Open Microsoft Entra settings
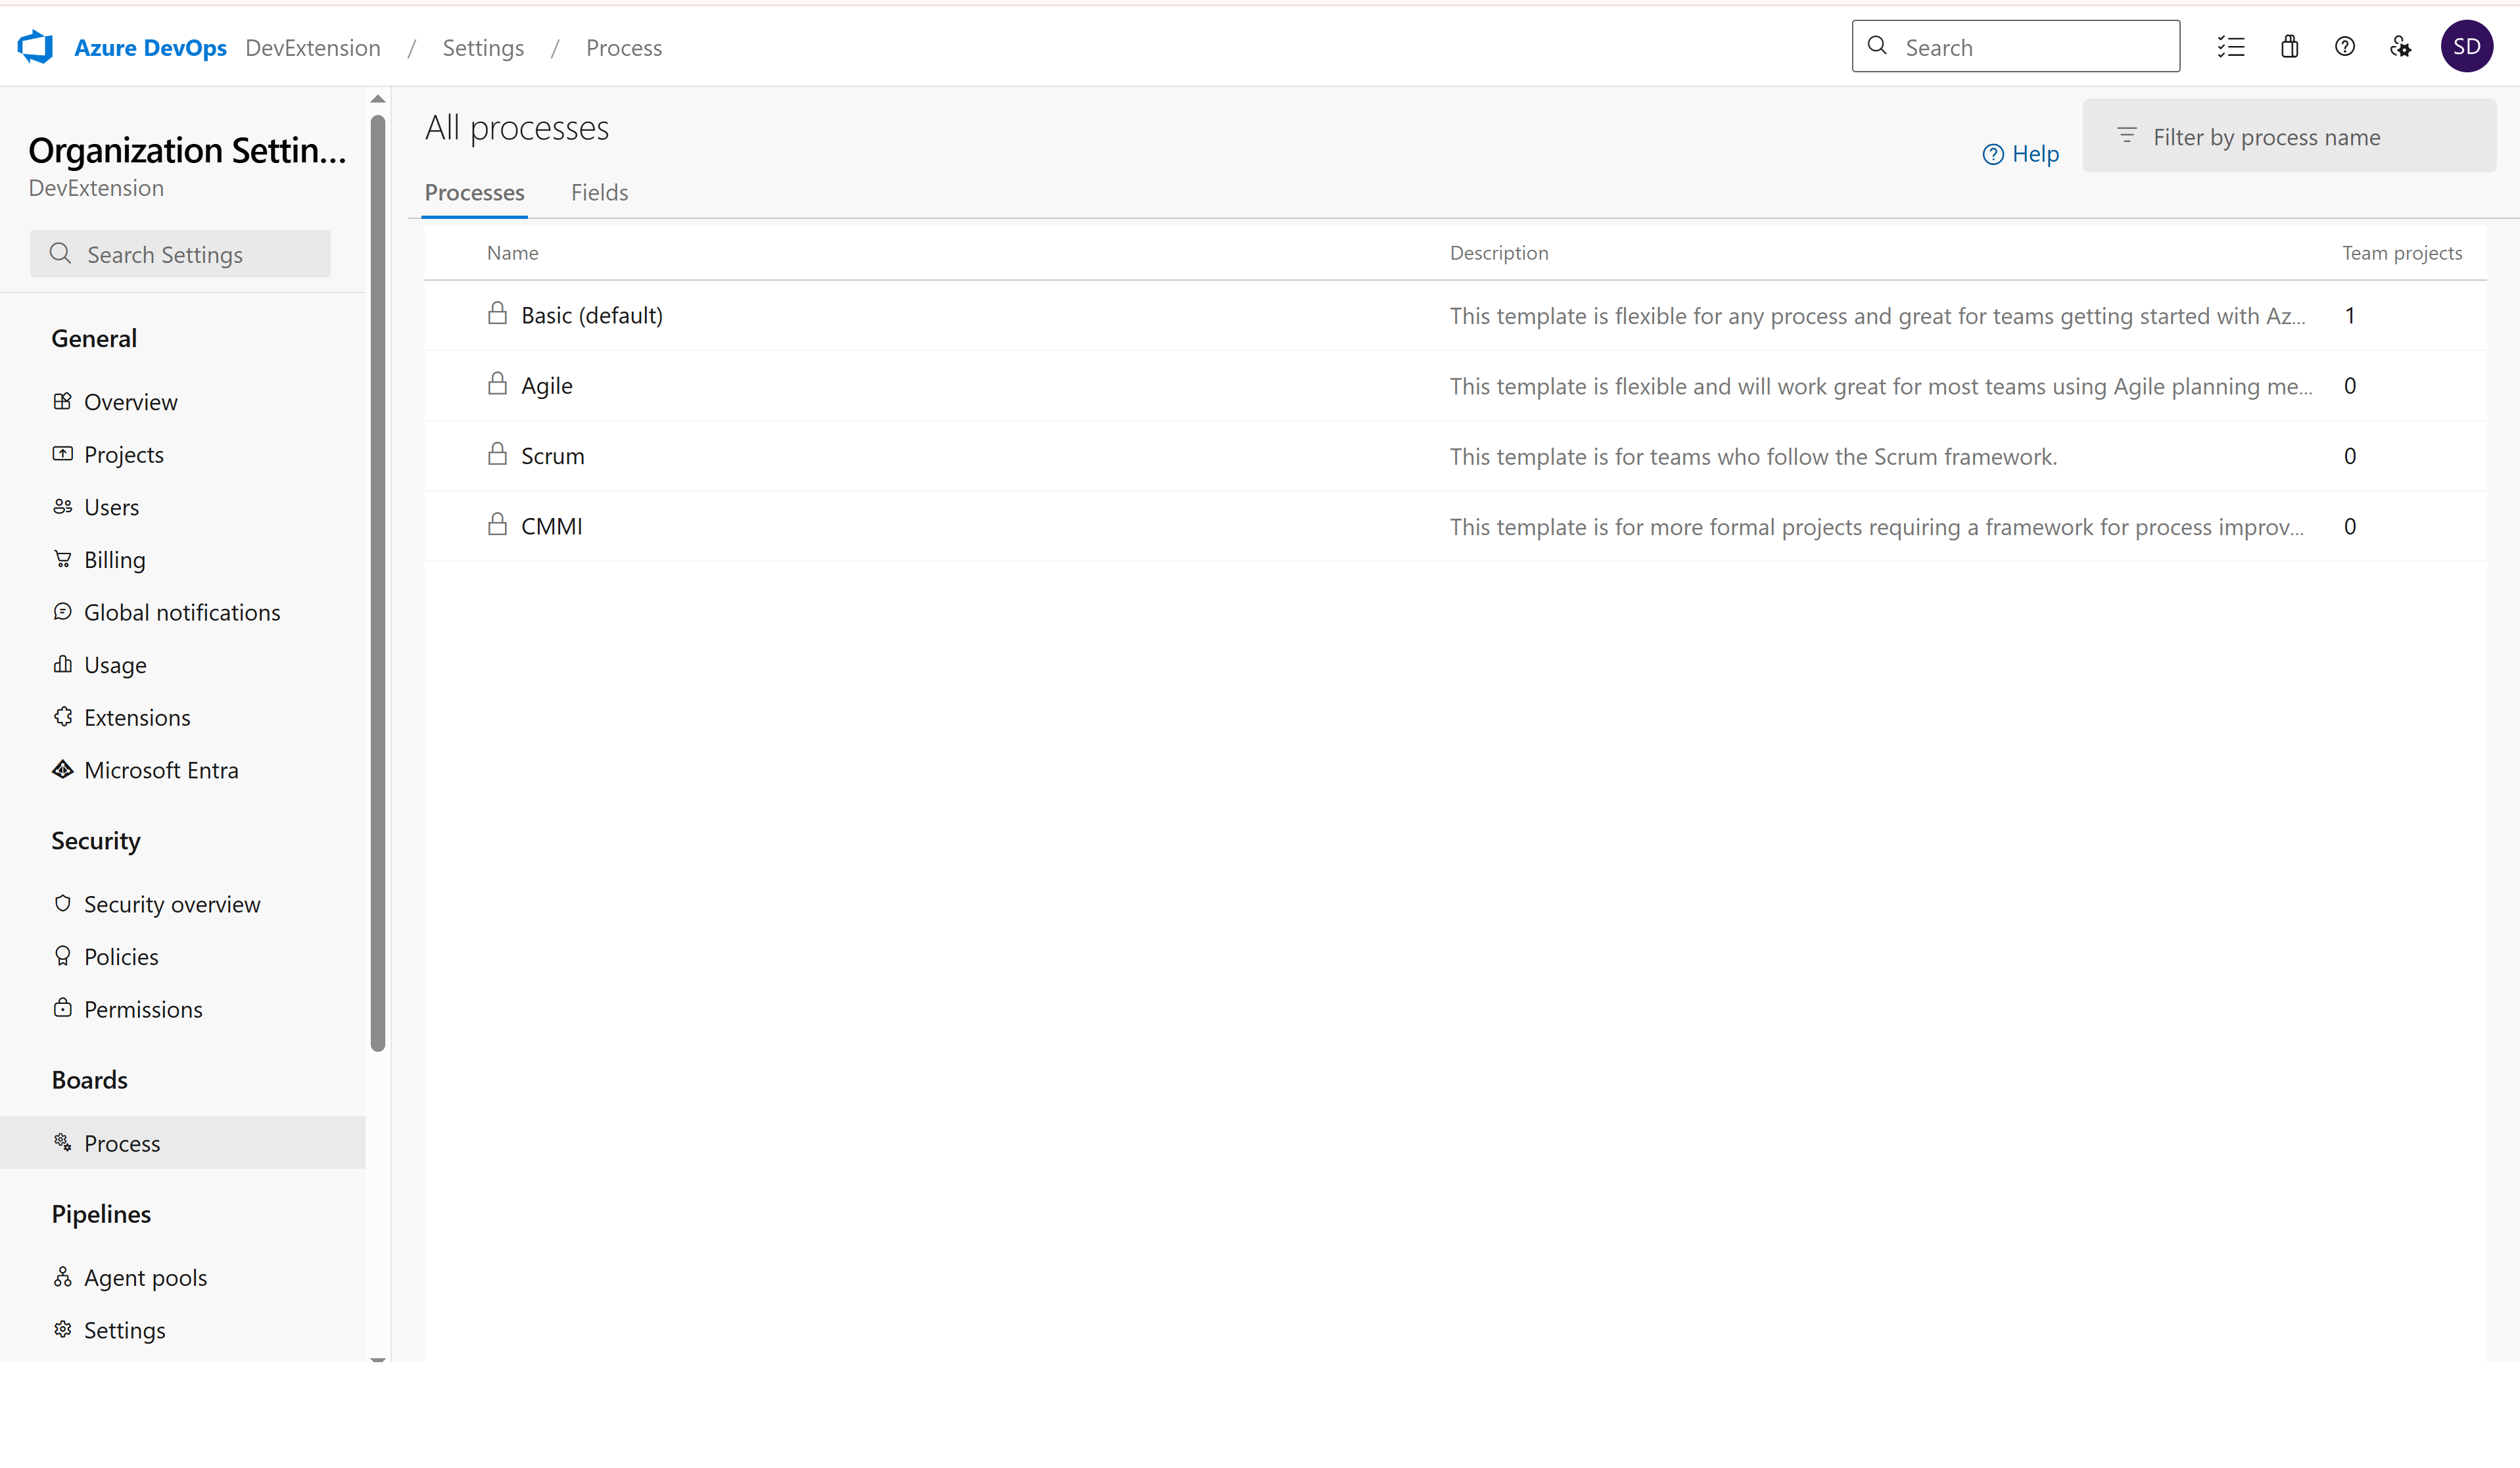Screen dimensions: 2520x1468 click(x=161, y=770)
